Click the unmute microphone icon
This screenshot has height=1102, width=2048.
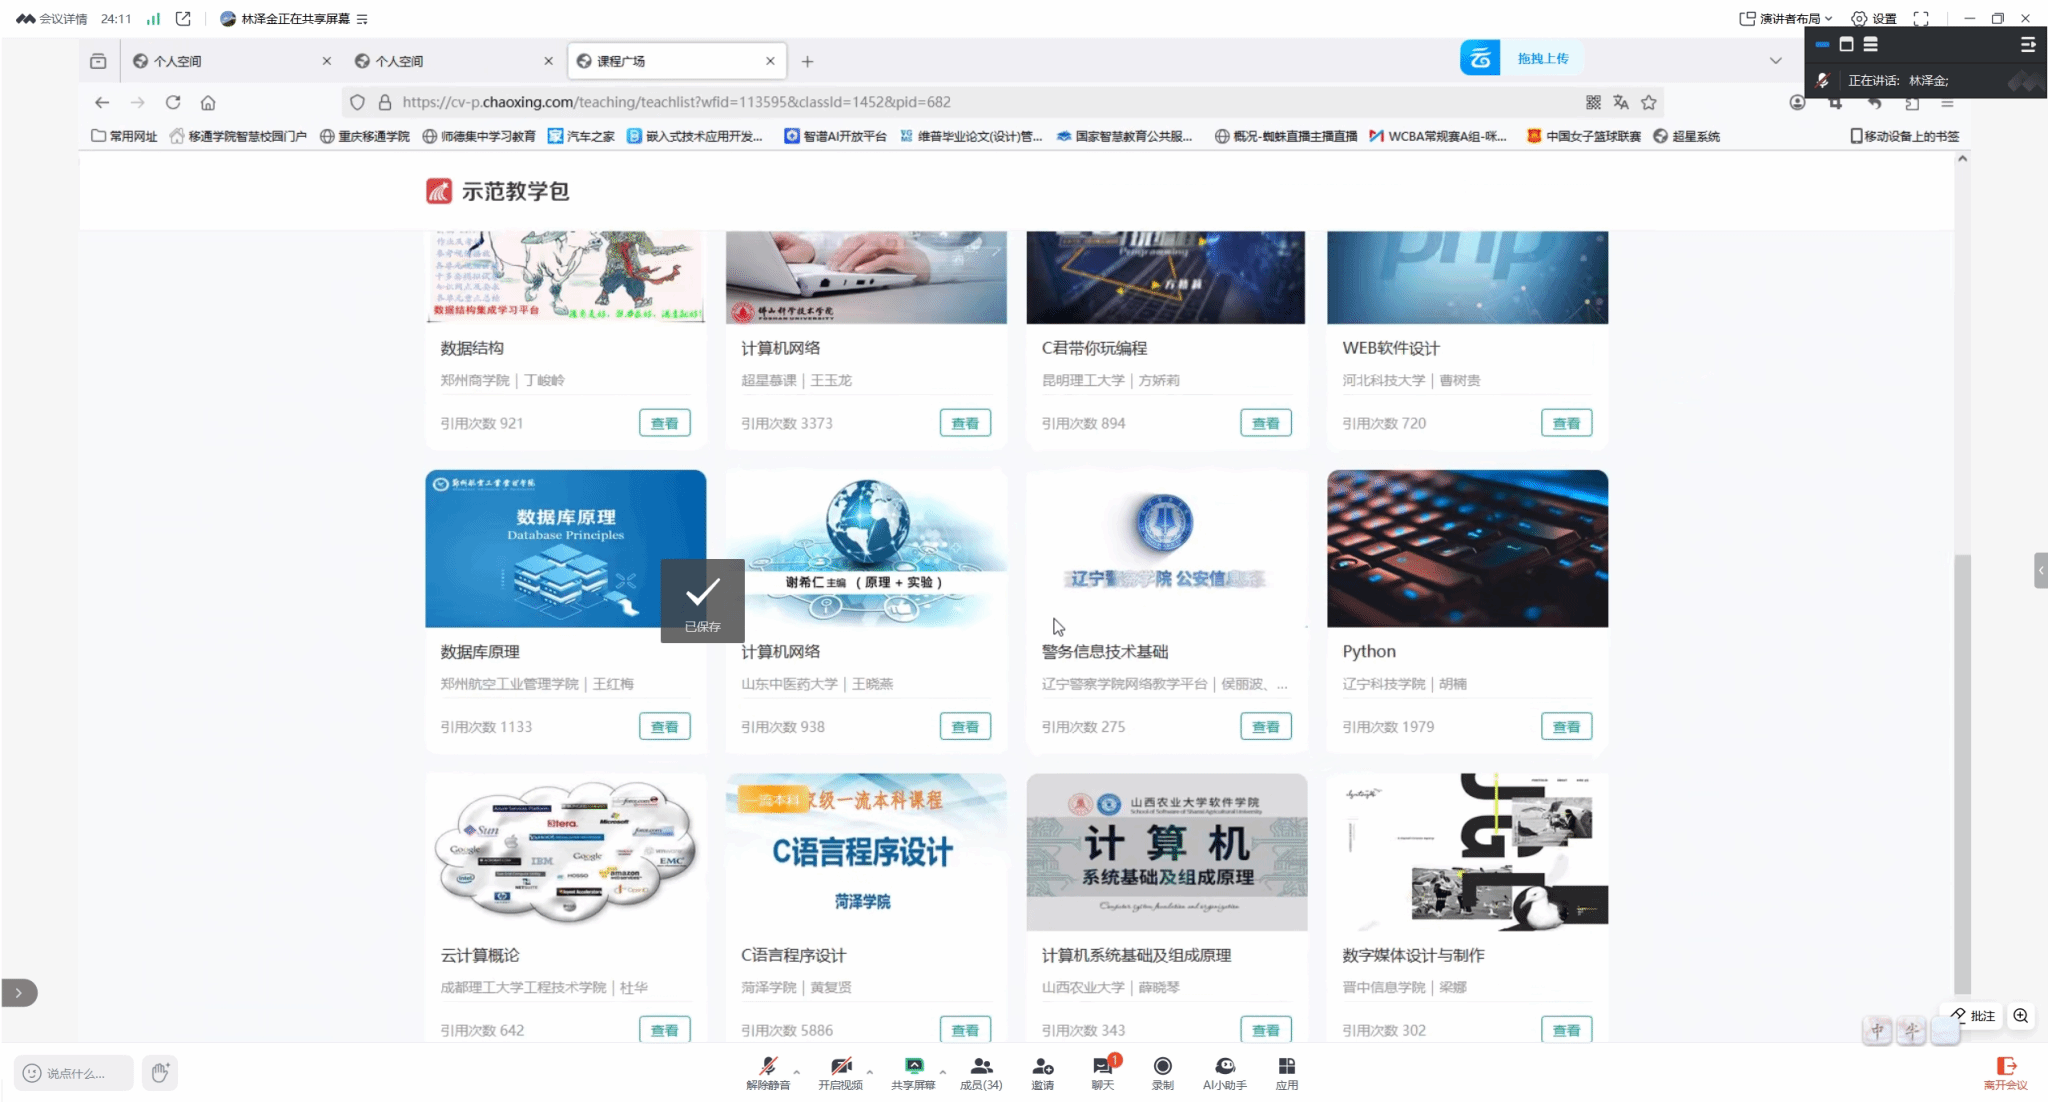[x=767, y=1067]
